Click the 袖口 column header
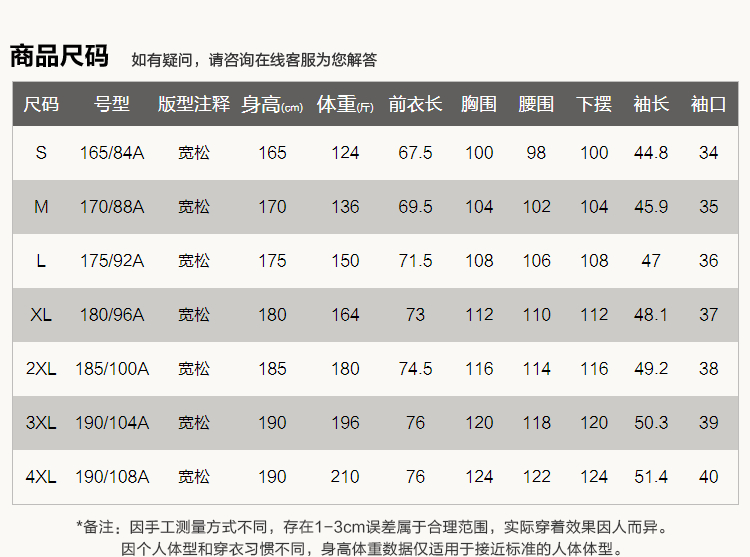 (708, 104)
